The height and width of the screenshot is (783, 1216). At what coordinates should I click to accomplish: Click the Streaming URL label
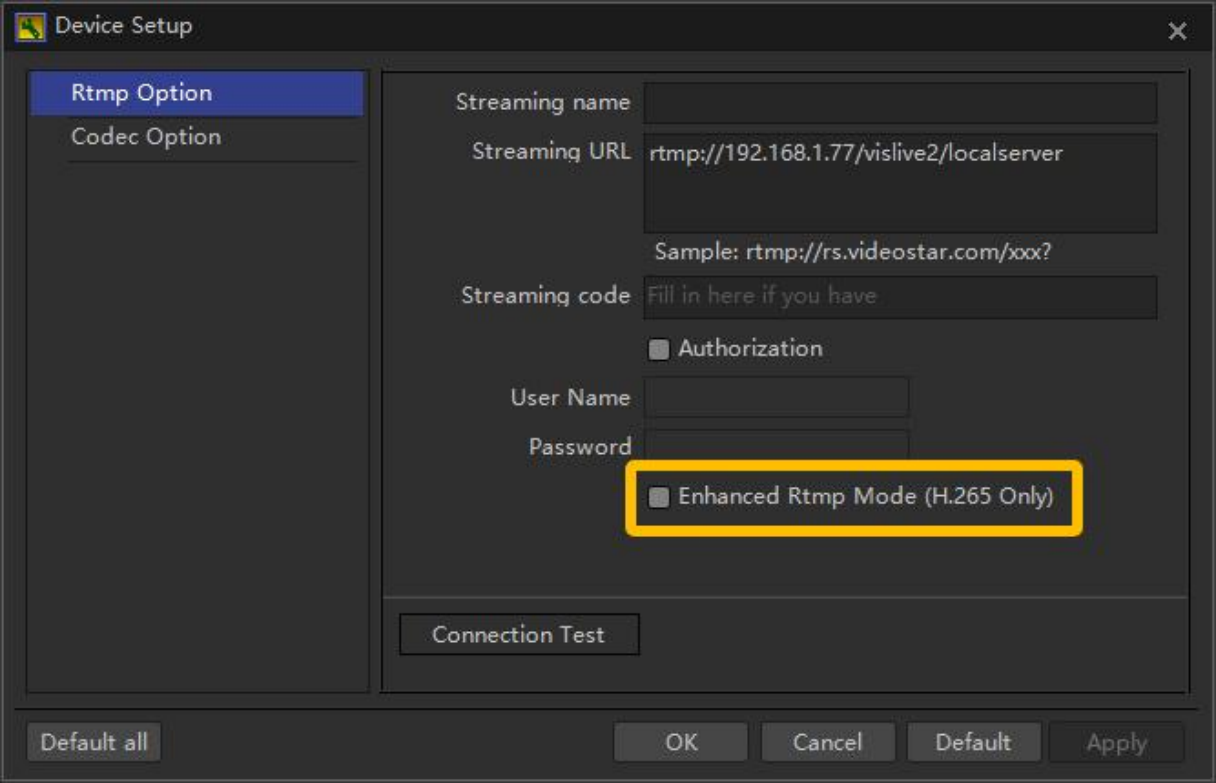tap(551, 152)
